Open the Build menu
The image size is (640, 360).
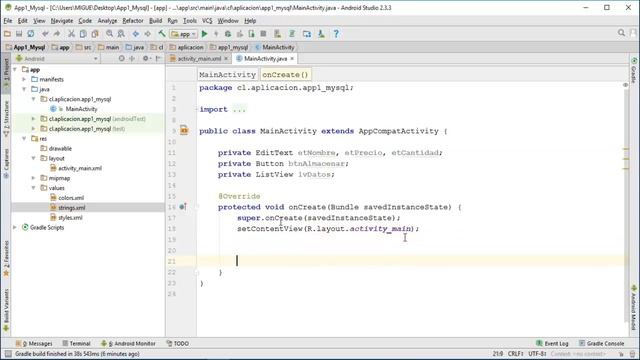[155, 21]
